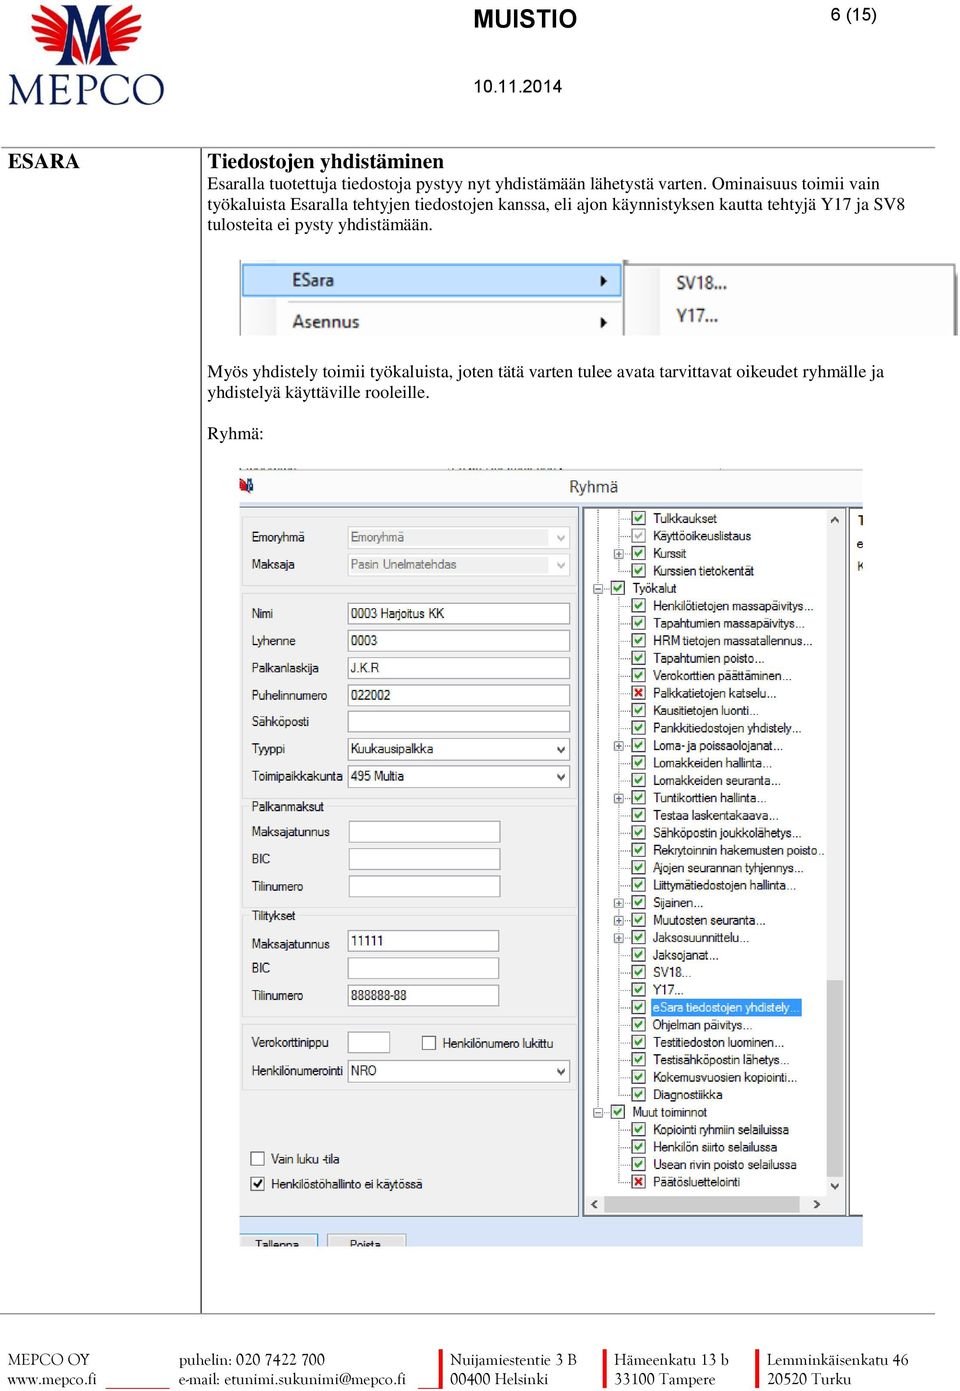Image resolution: width=960 pixels, height=1391 pixels.
Task: Expand the Loma- ja poissaolojanat node
Action: 618,746
